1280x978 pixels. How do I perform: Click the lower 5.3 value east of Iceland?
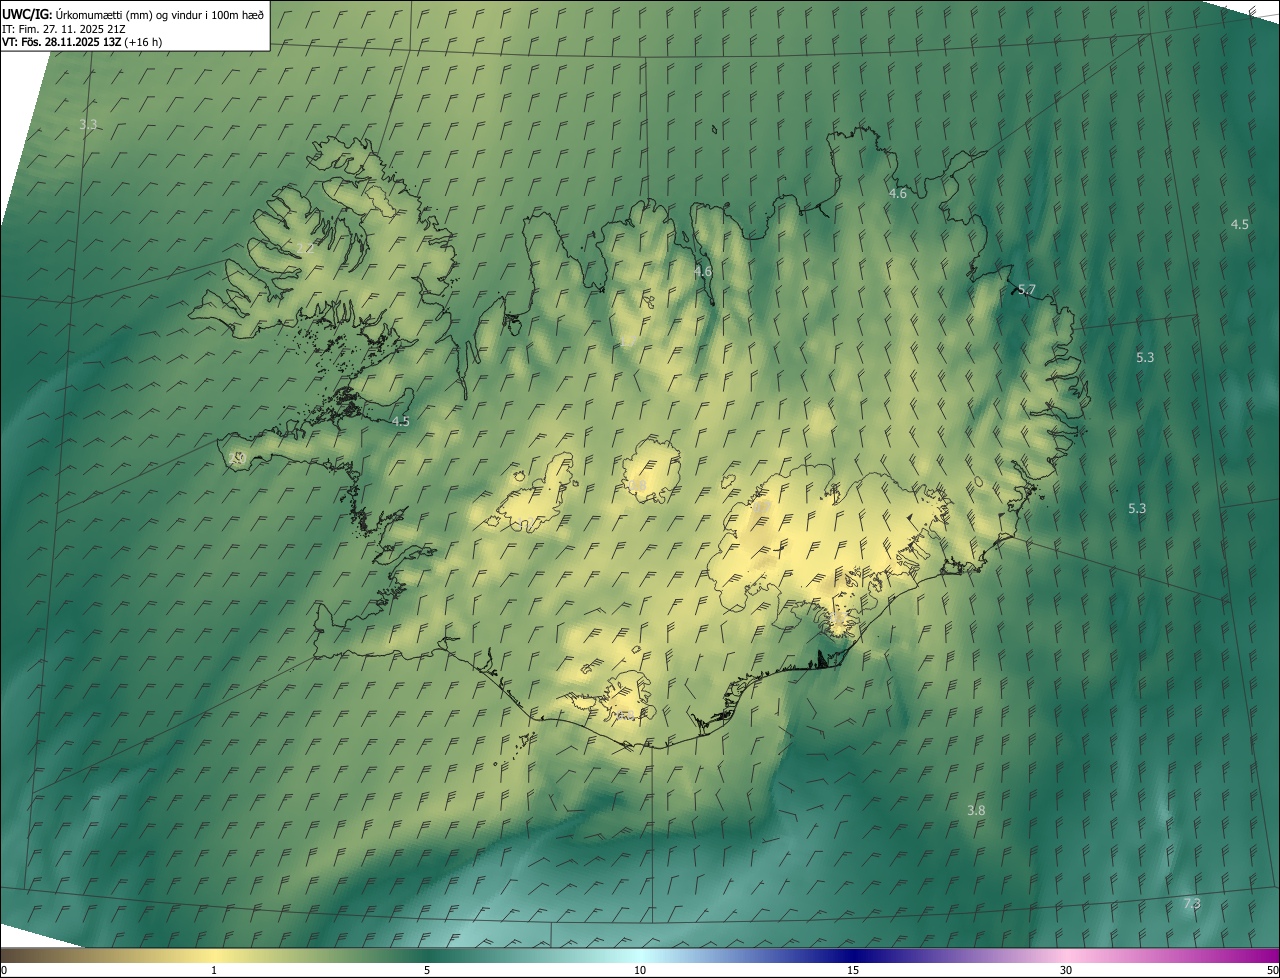coord(1137,508)
